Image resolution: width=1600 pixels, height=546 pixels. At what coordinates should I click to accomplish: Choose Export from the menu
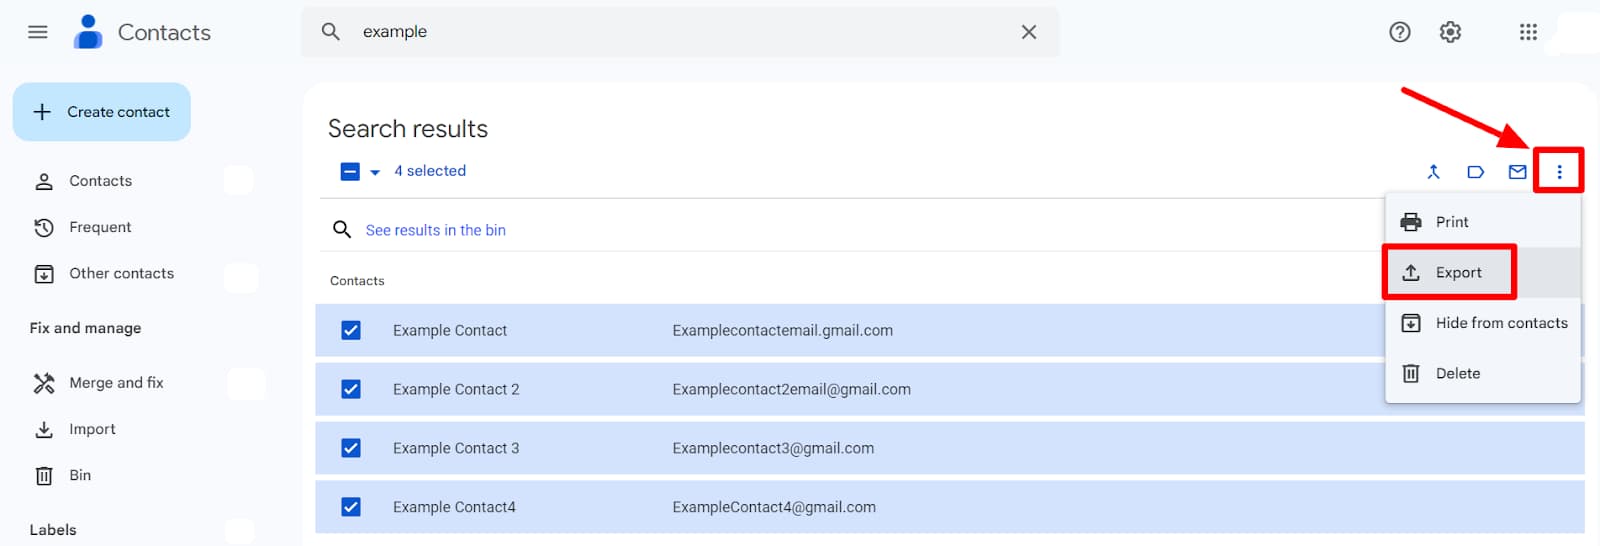coord(1482,272)
